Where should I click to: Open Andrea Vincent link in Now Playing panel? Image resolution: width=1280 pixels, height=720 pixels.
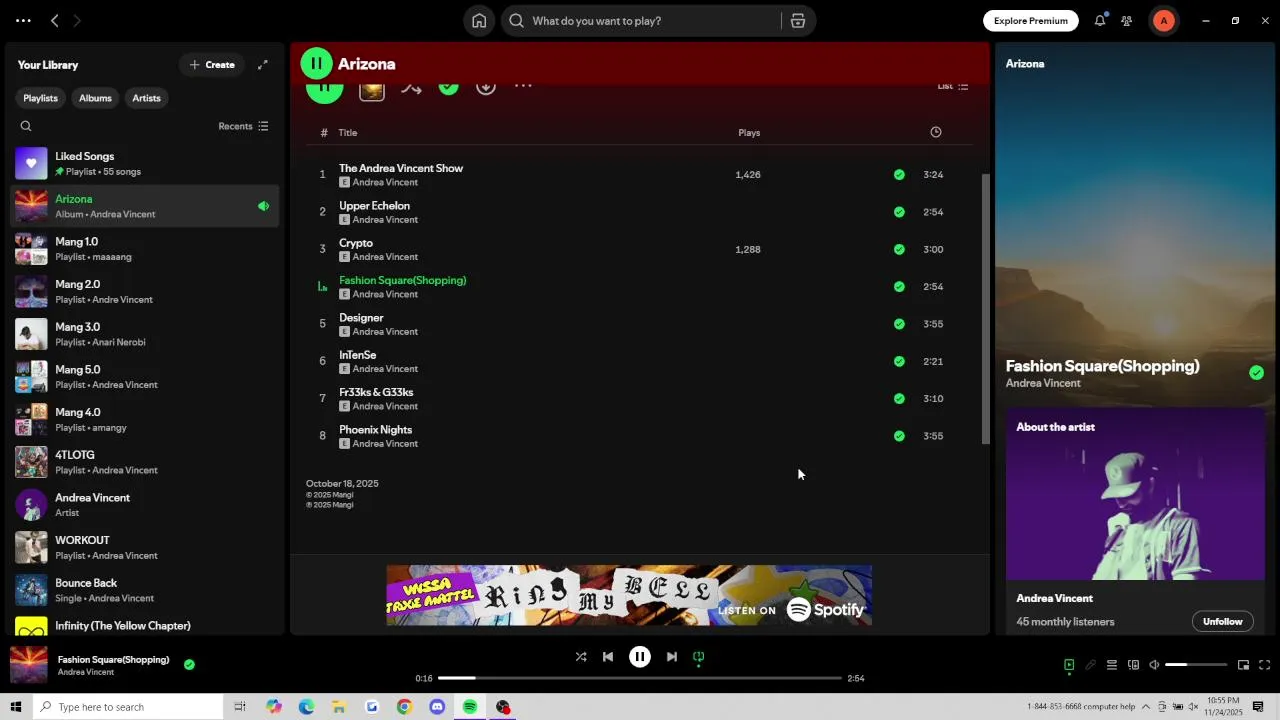point(1043,384)
